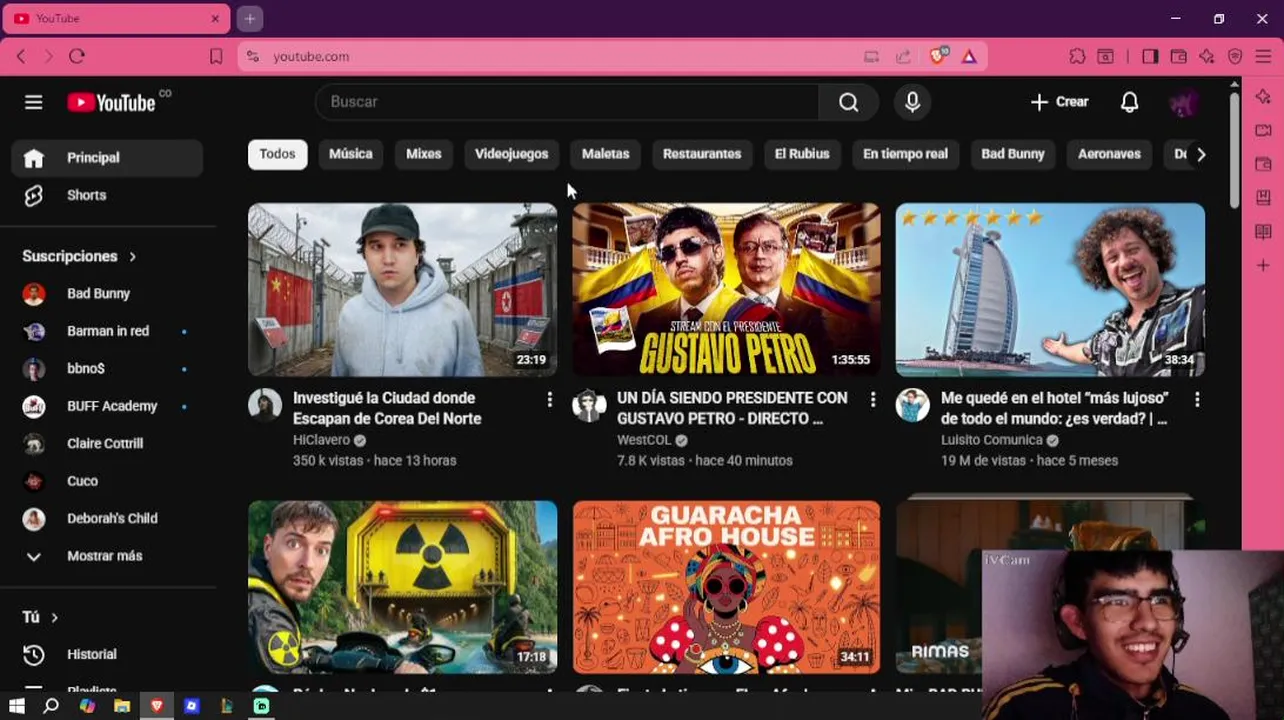Viewport: 1284px width, 720px height.
Task: Open the YouTube hamburger guide menu
Action: point(33,102)
